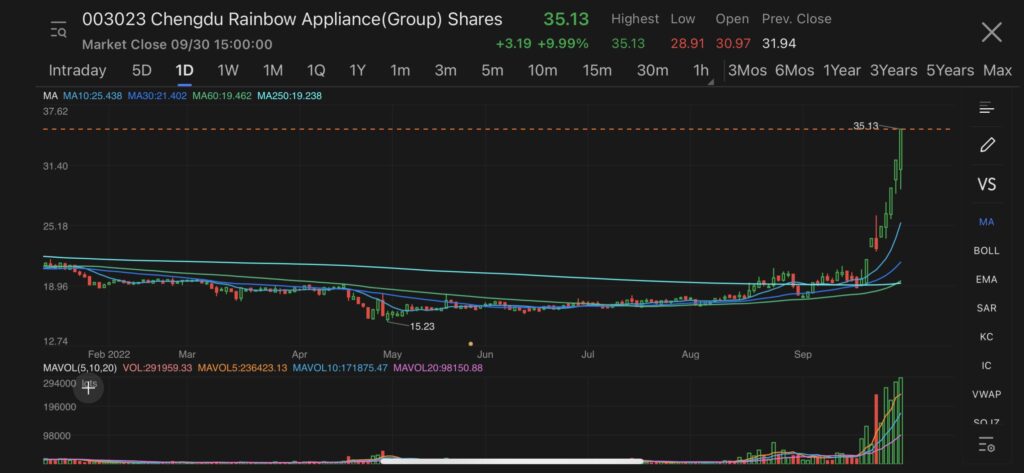
Task: Click the VOL:291959.33 value
Action: (x=157, y=368)
